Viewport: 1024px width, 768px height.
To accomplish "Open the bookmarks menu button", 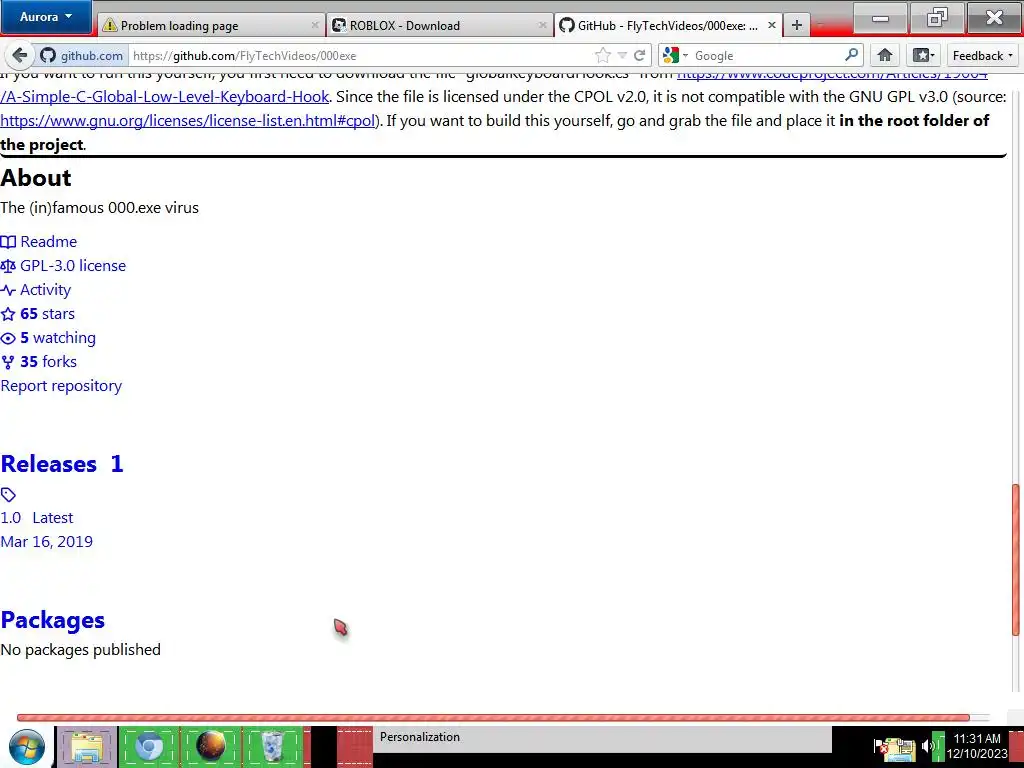I will 923,56.
